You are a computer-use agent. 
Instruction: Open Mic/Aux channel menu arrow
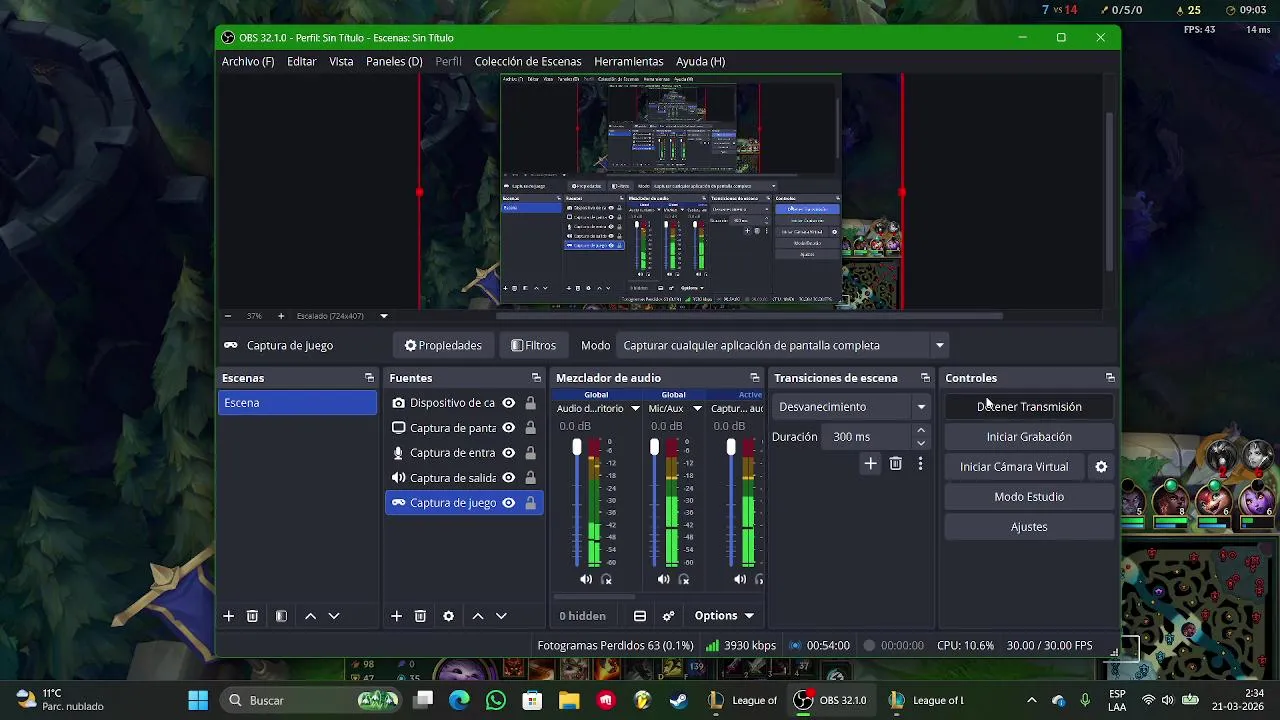pyautogui.click(x=697, y=408)
